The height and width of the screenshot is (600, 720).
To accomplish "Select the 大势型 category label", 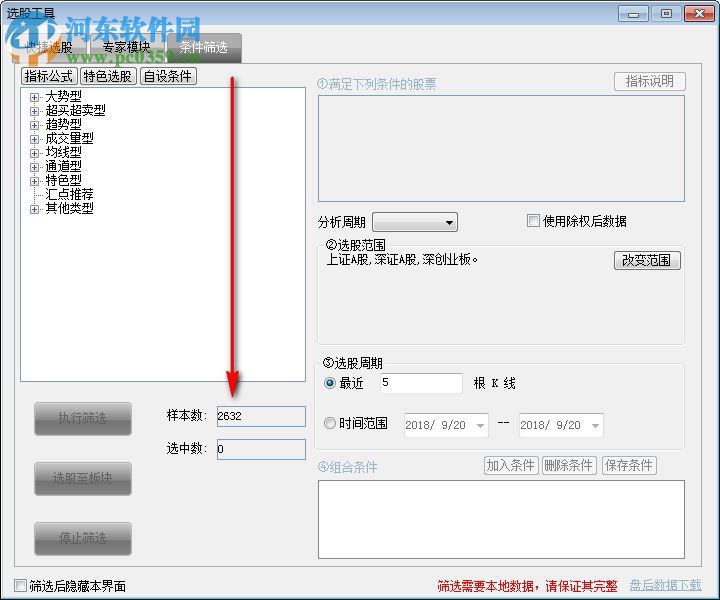I will (63, 96).
